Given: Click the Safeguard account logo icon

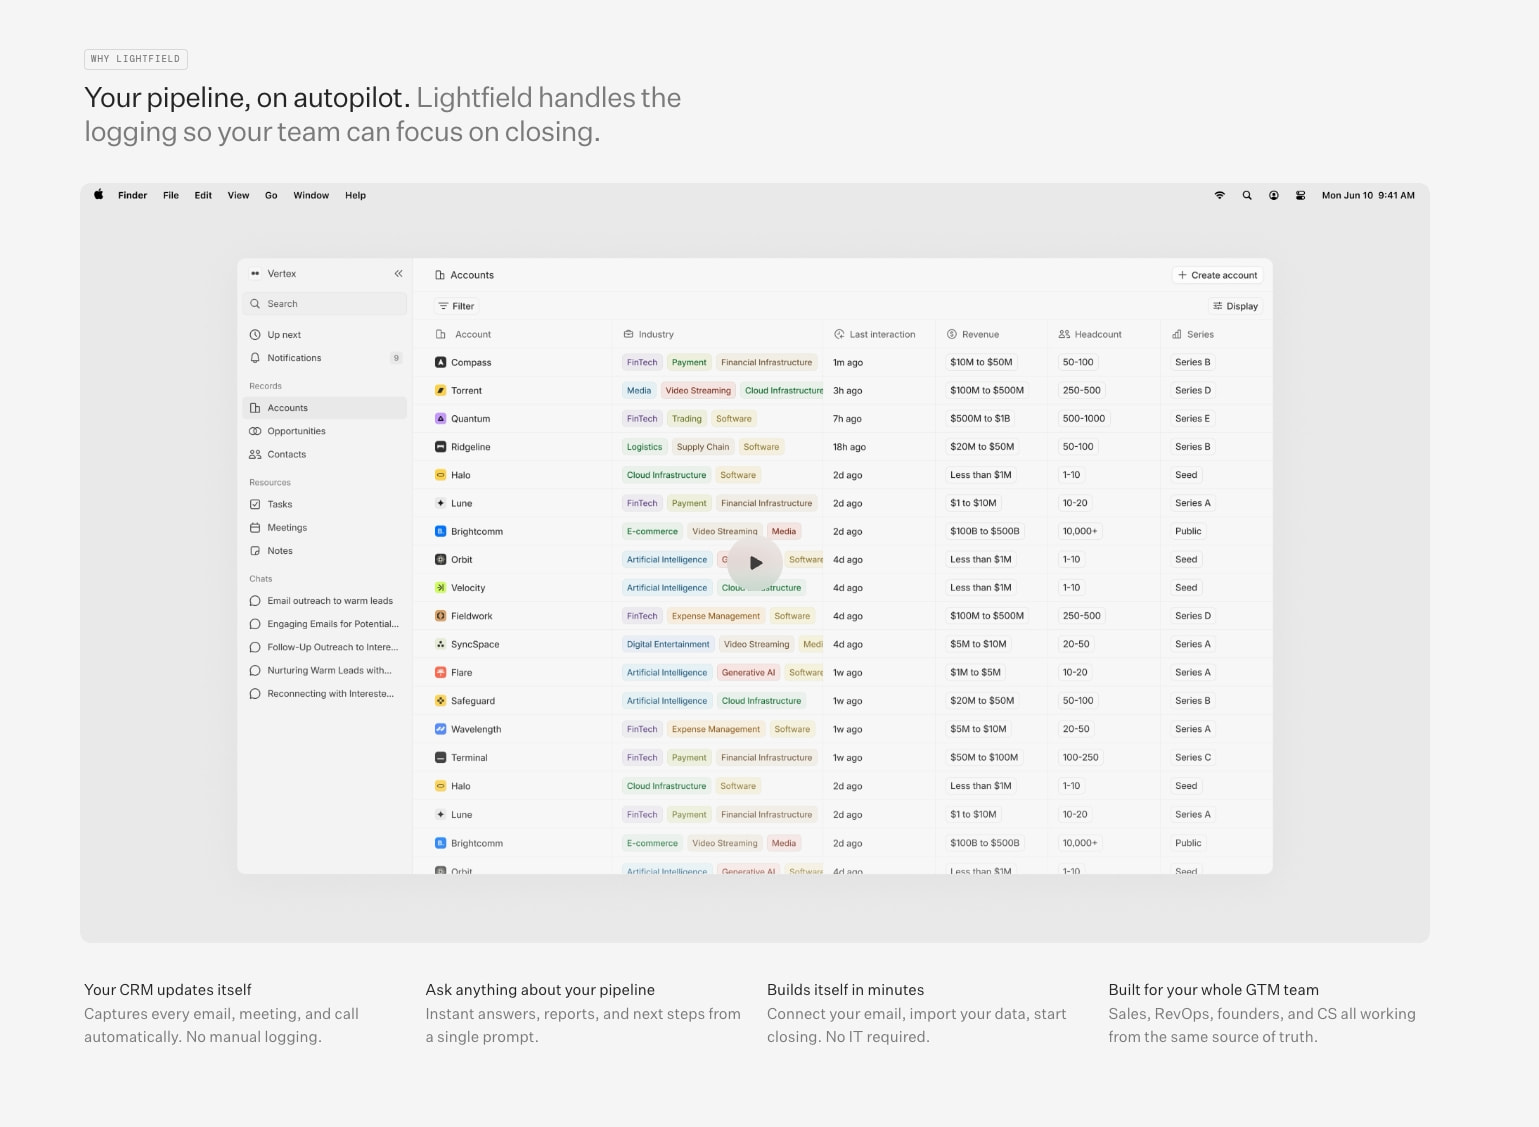Looking at the screenshot, I should point(440,700).
